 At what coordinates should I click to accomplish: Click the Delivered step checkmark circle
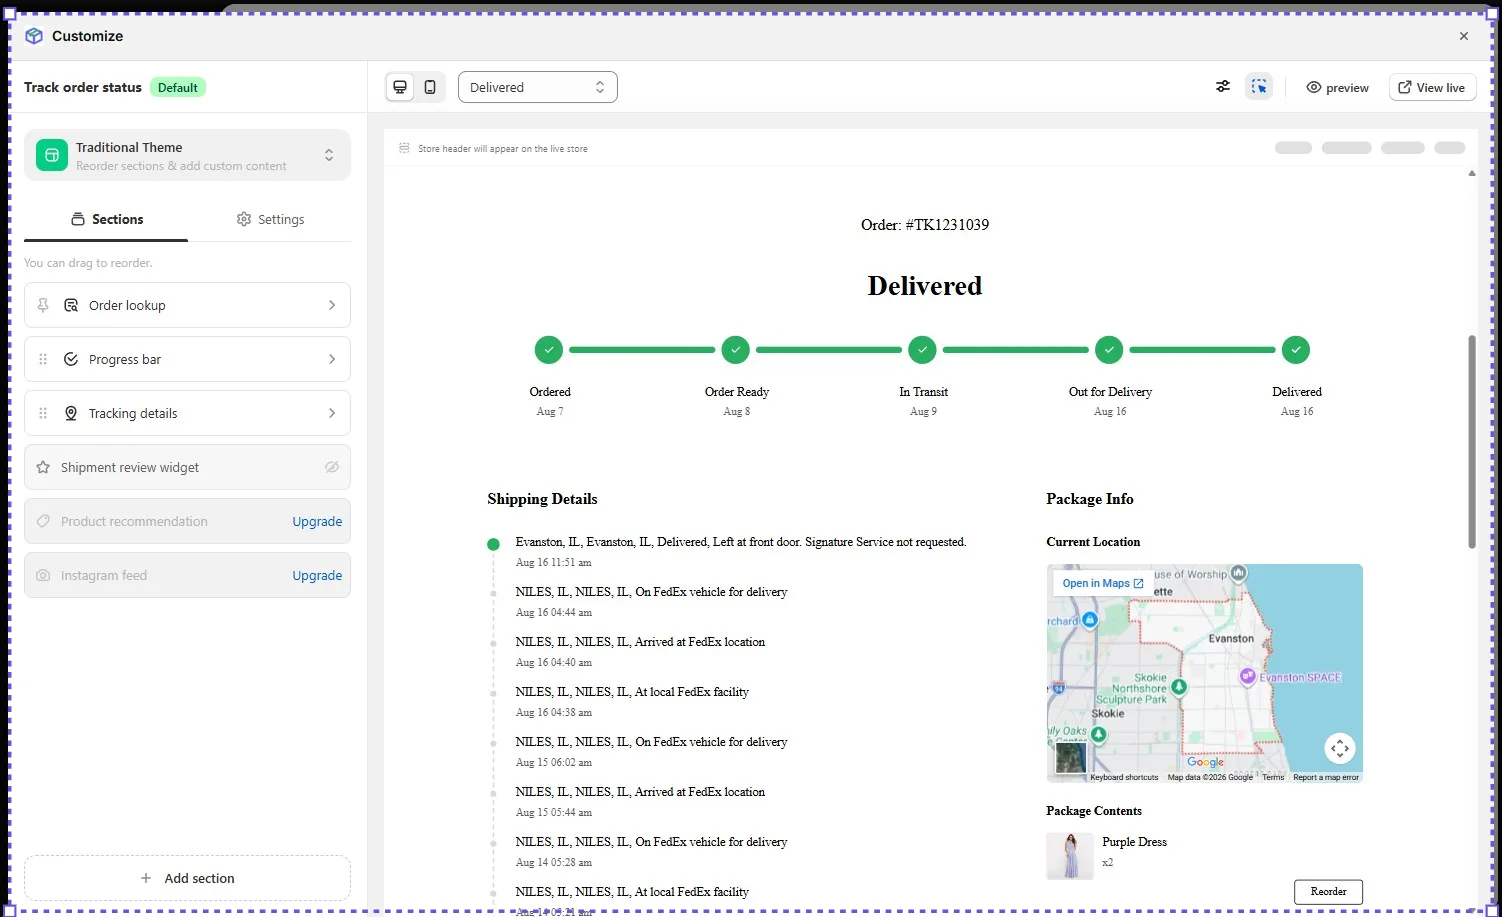(x=1296, y=350)
